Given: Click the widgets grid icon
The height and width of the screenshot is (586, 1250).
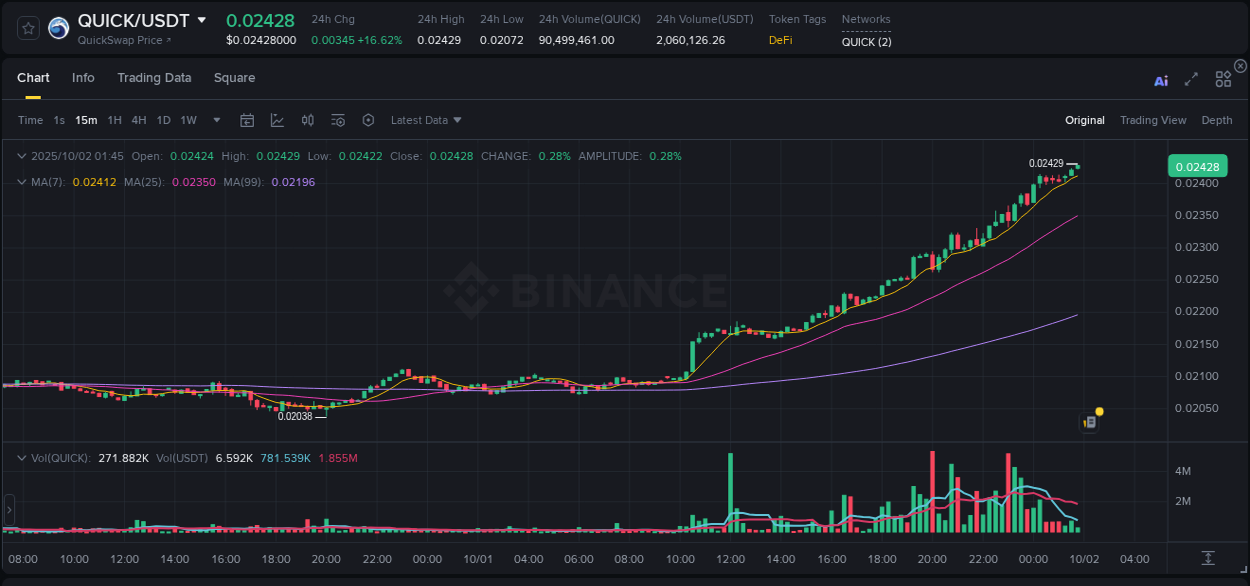Looking at the screenshot, I should [x=1222, y=79].
